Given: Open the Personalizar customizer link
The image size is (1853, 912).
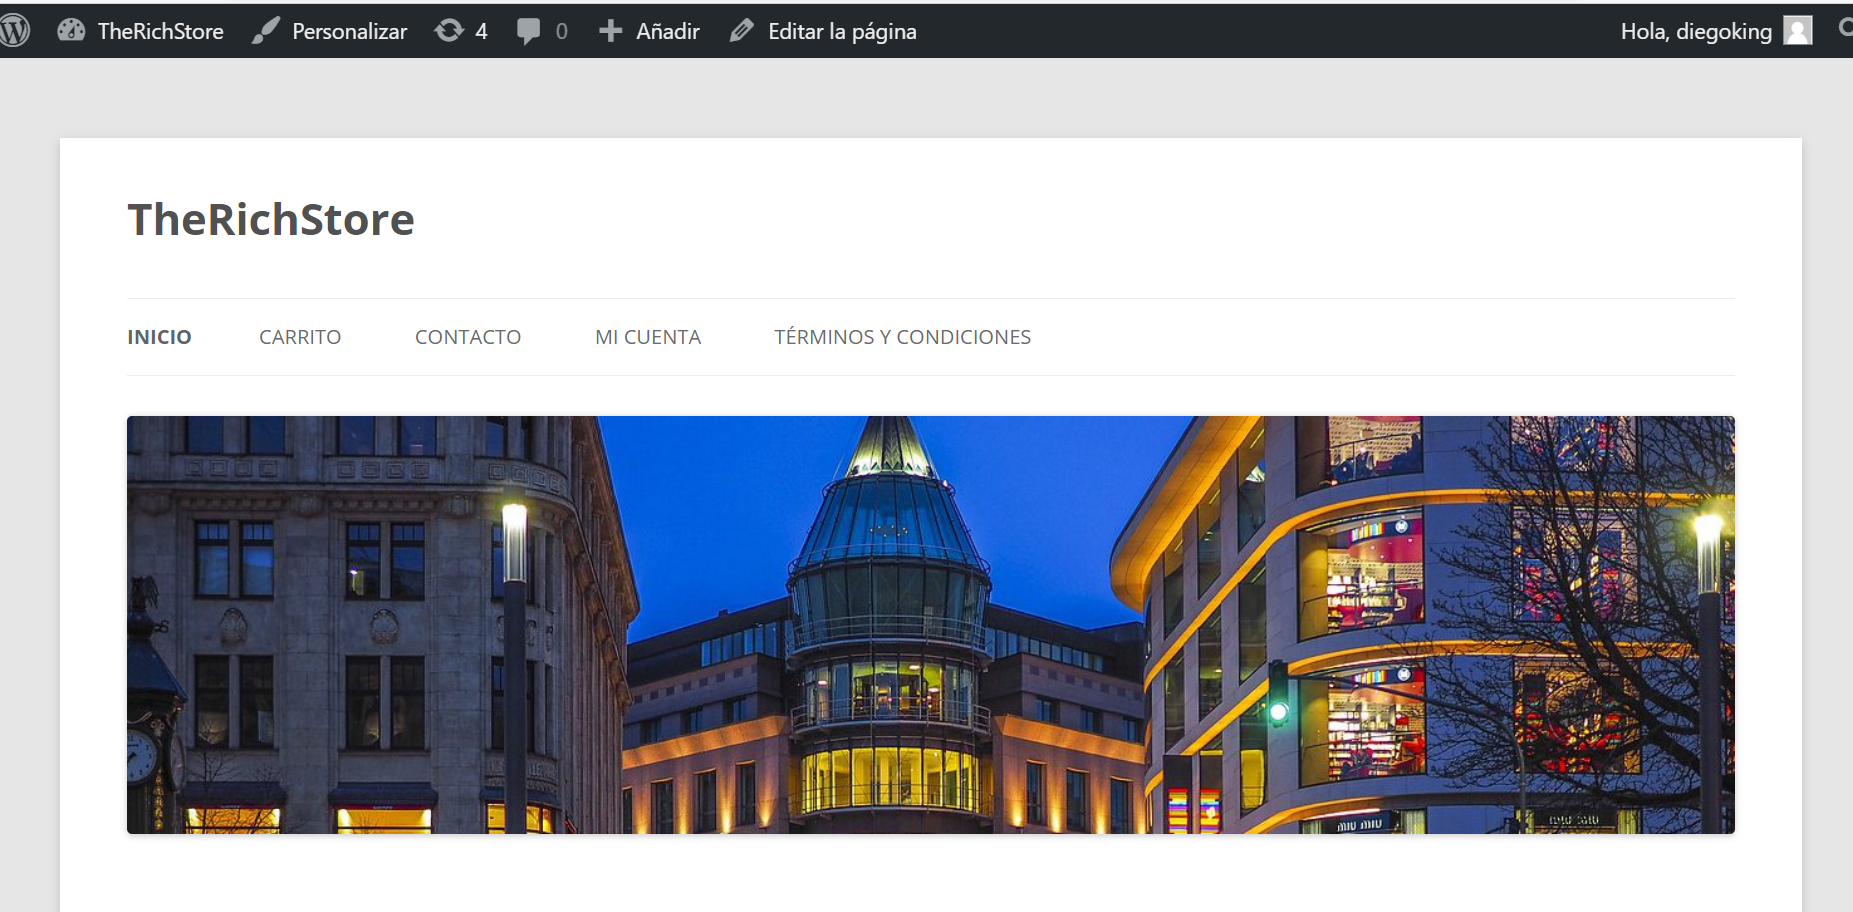Looking at the screenshot, I should coord(349,31).
